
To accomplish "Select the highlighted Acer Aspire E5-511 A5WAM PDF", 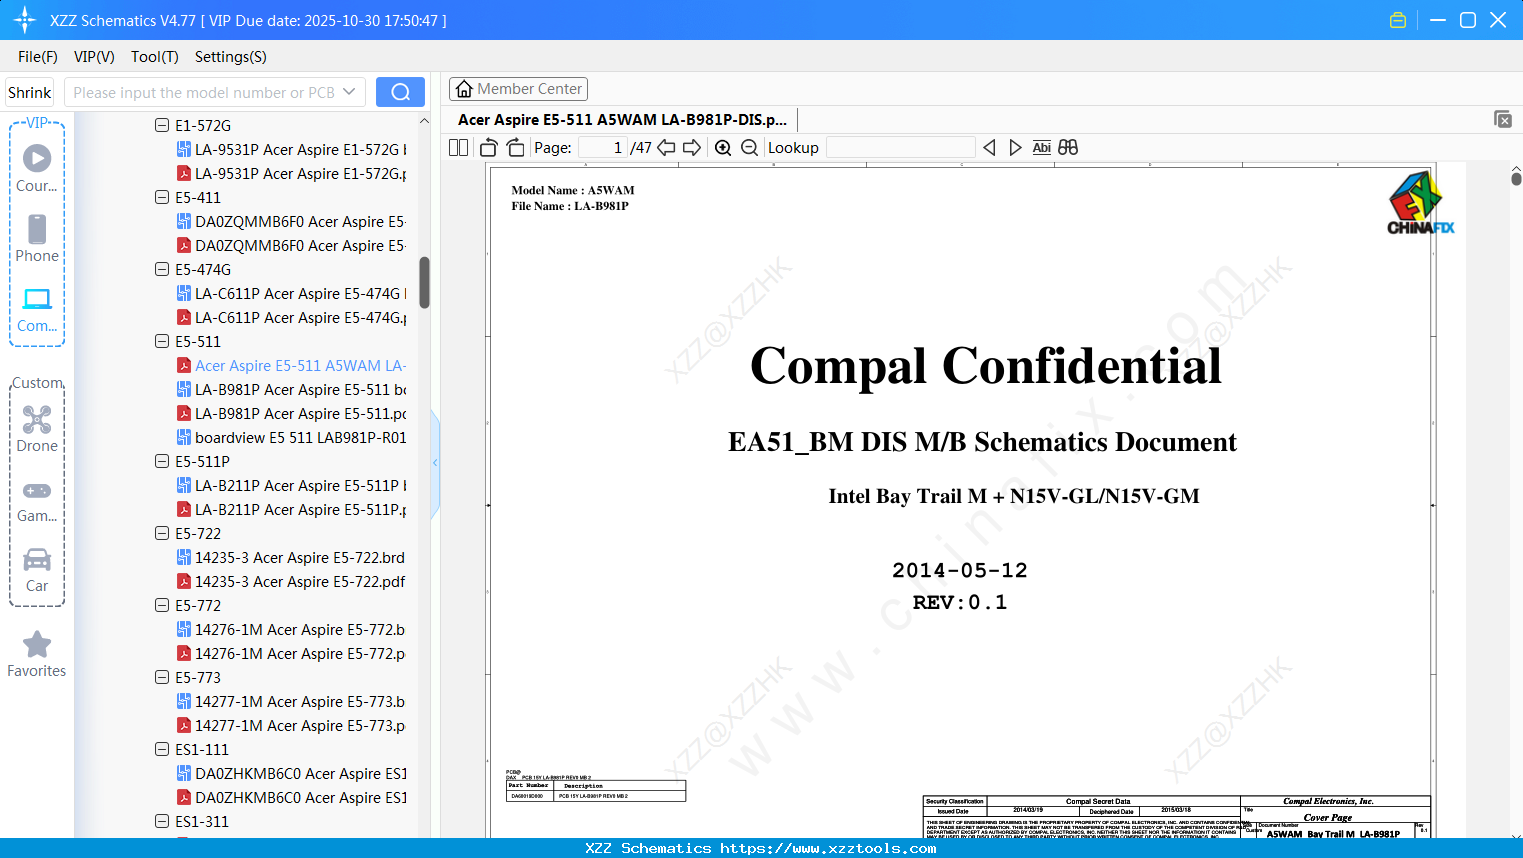I will tap(291, 365).
